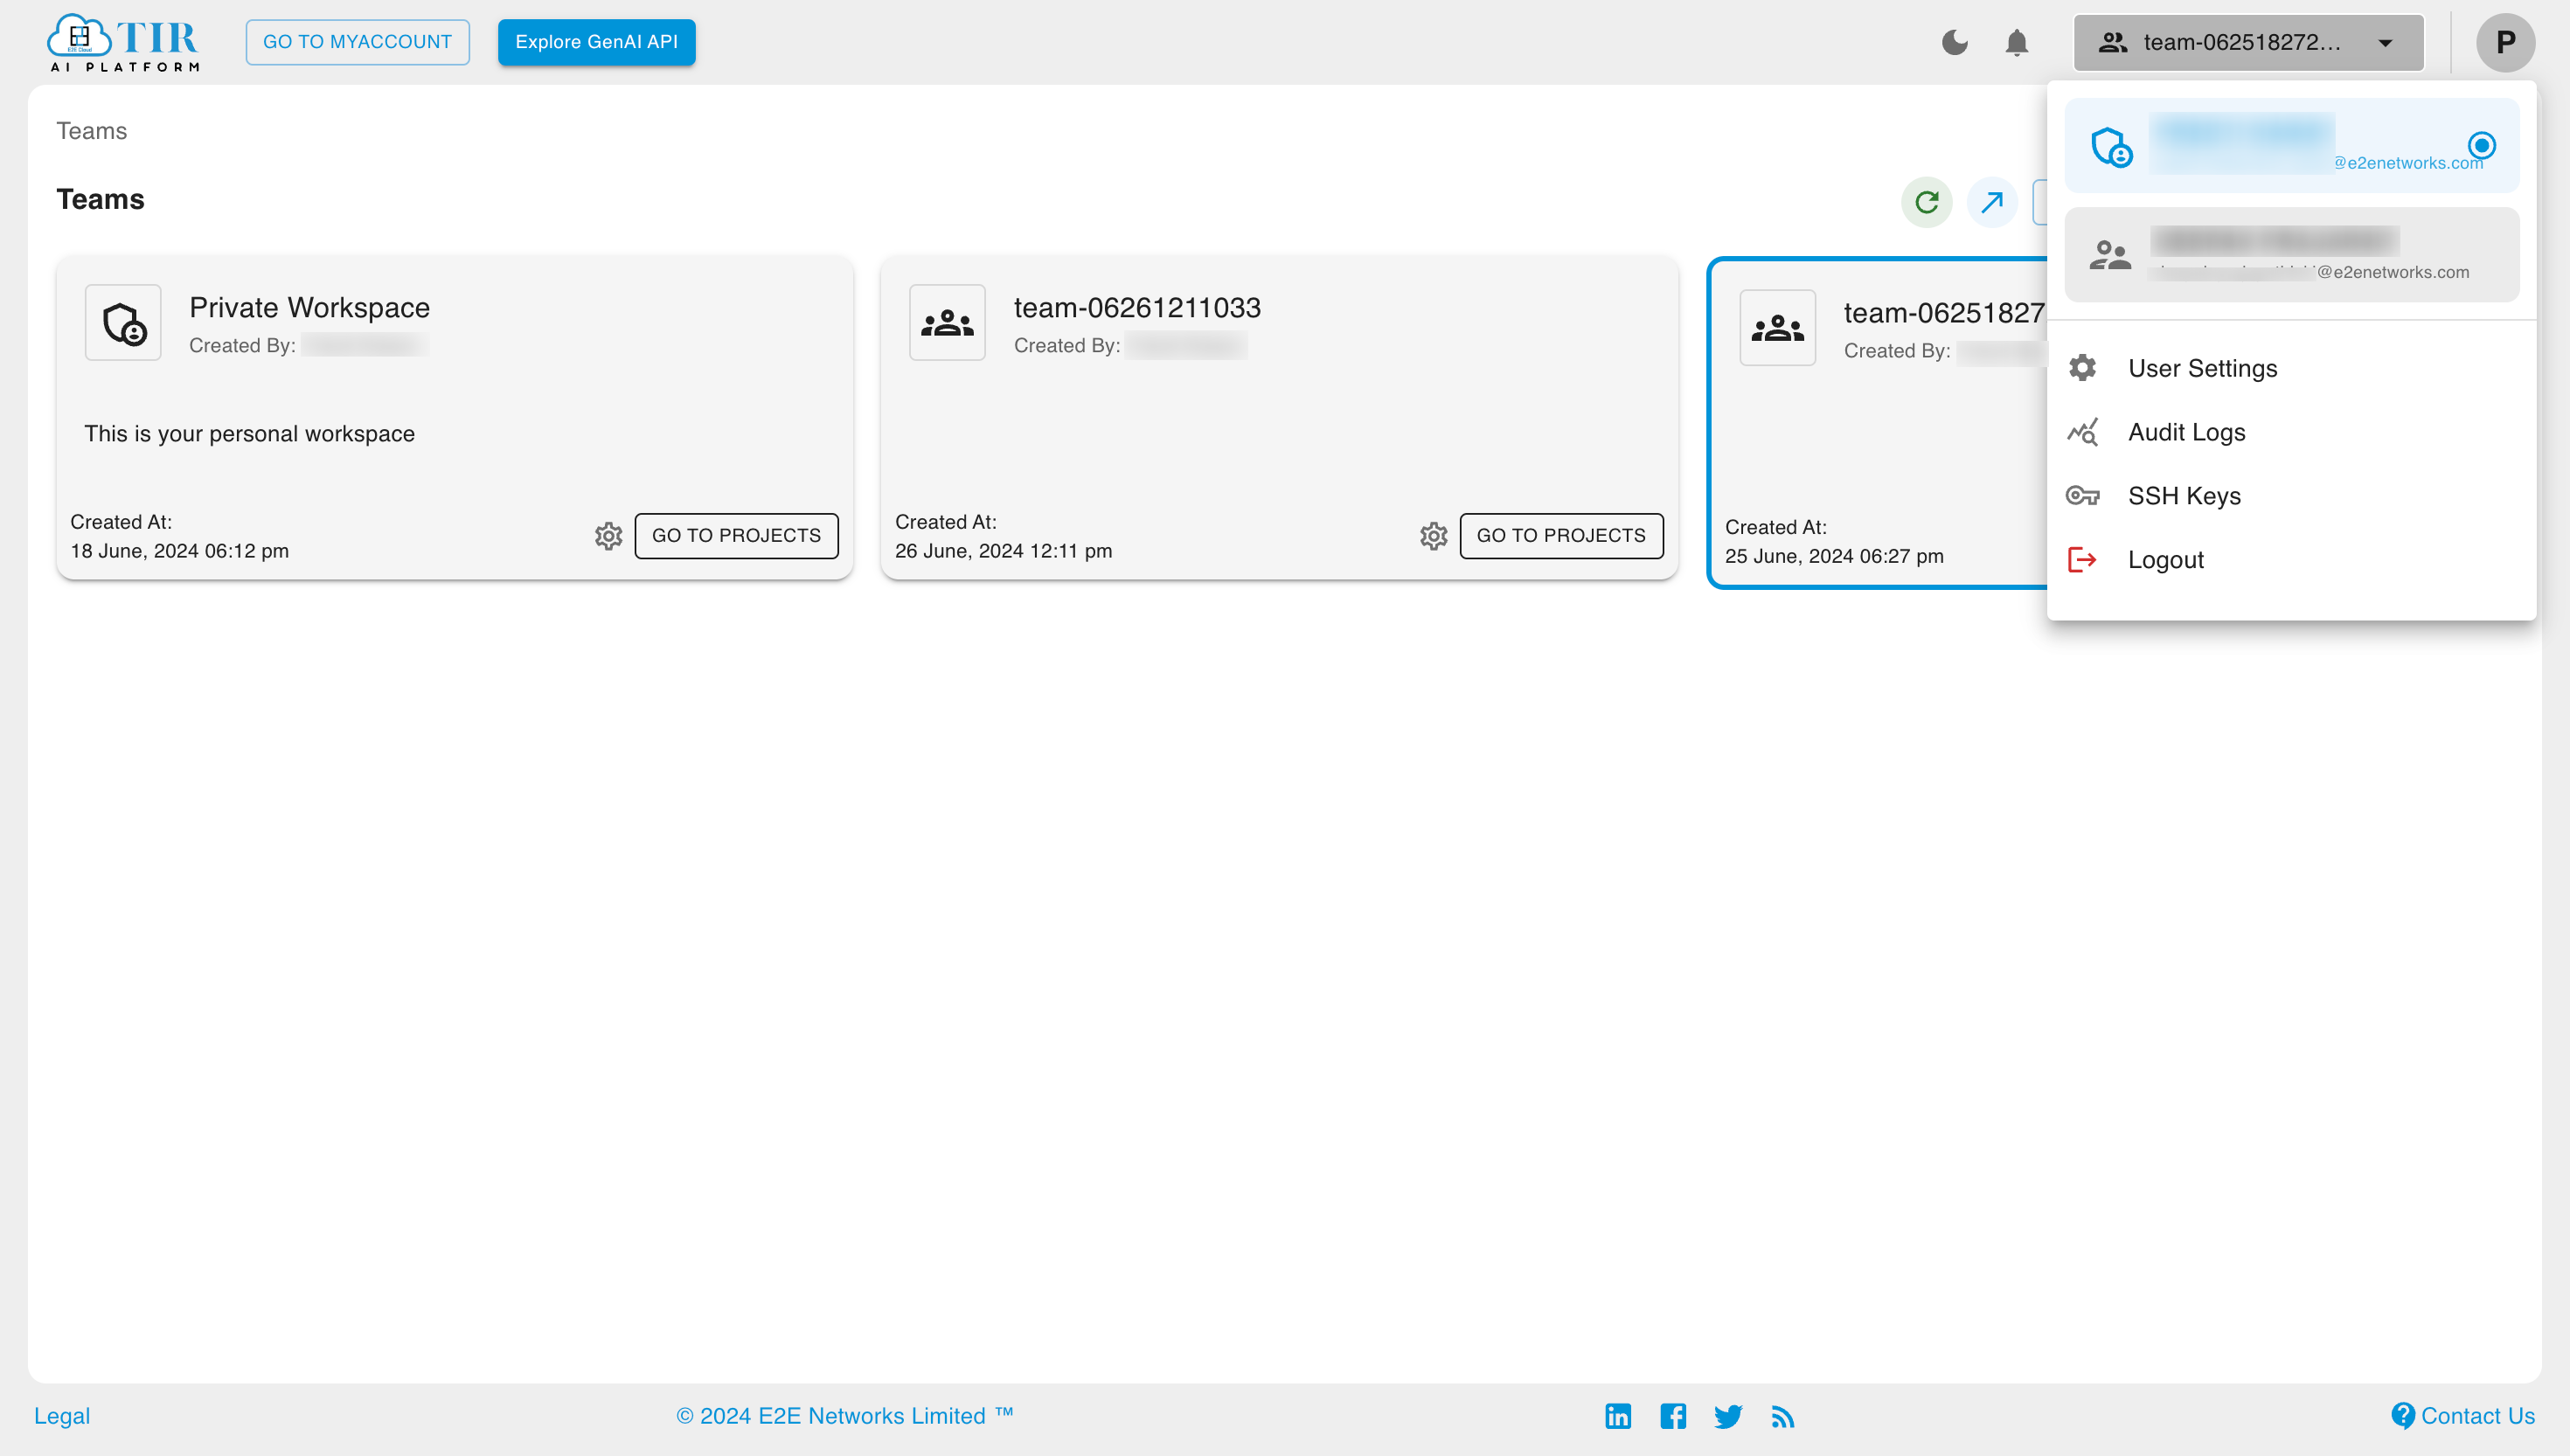
Task: Click Explore GenAI API button
Action: (596, 42)
